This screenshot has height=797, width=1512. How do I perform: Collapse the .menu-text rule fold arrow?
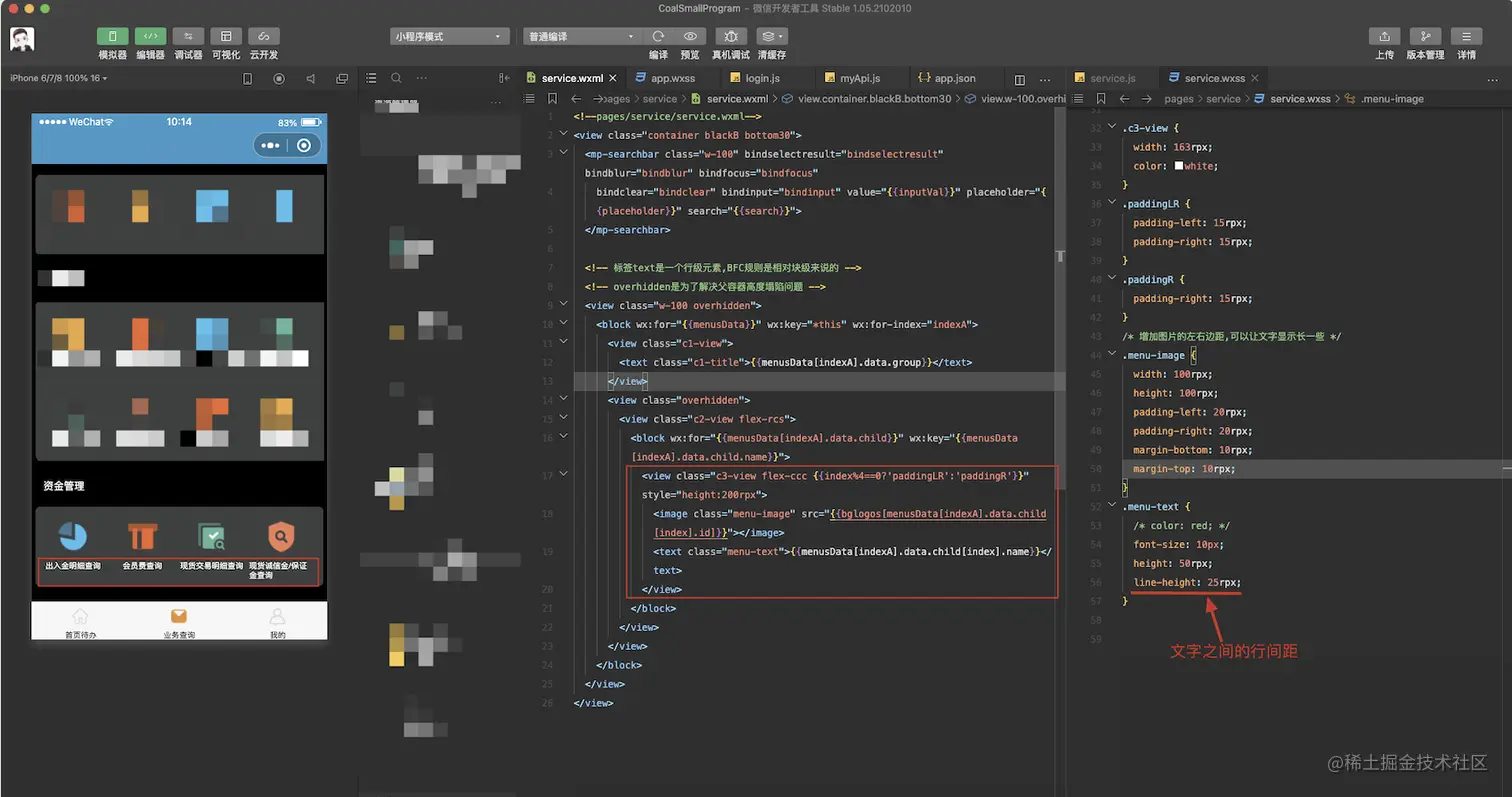tap(1112, 506)
